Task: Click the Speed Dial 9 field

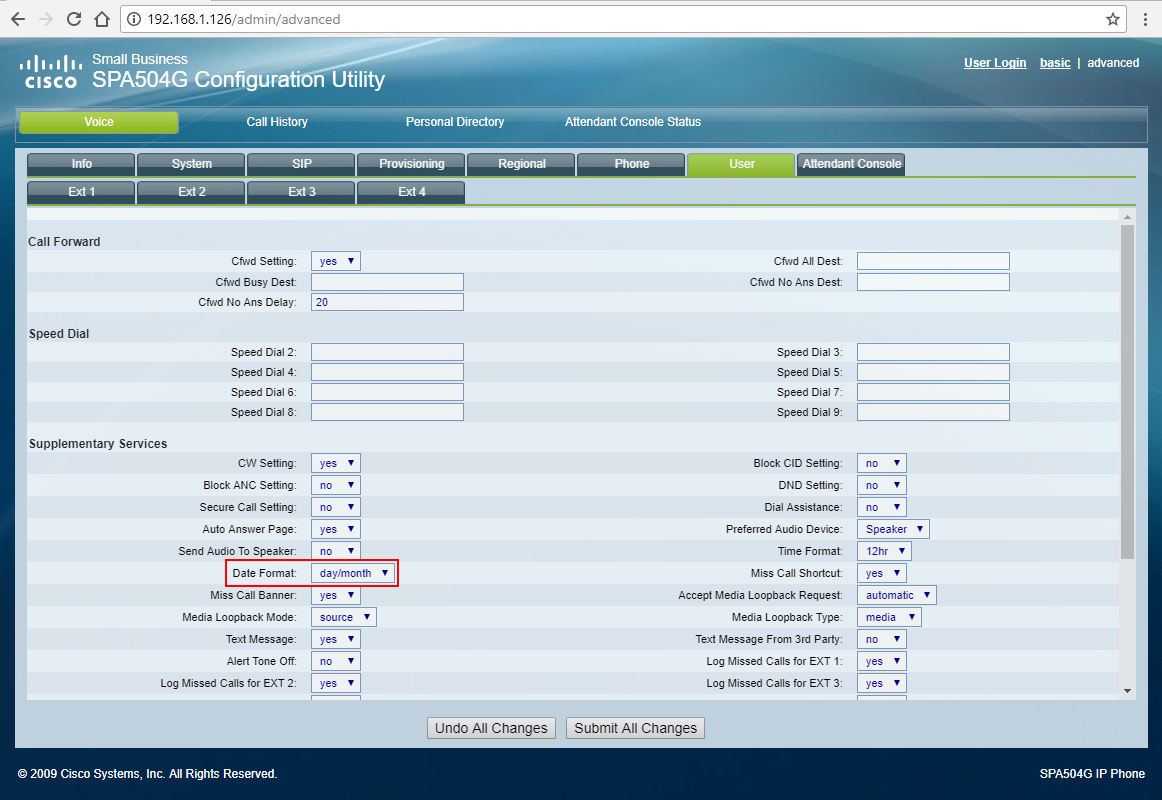Action: (x=933, y=412)
